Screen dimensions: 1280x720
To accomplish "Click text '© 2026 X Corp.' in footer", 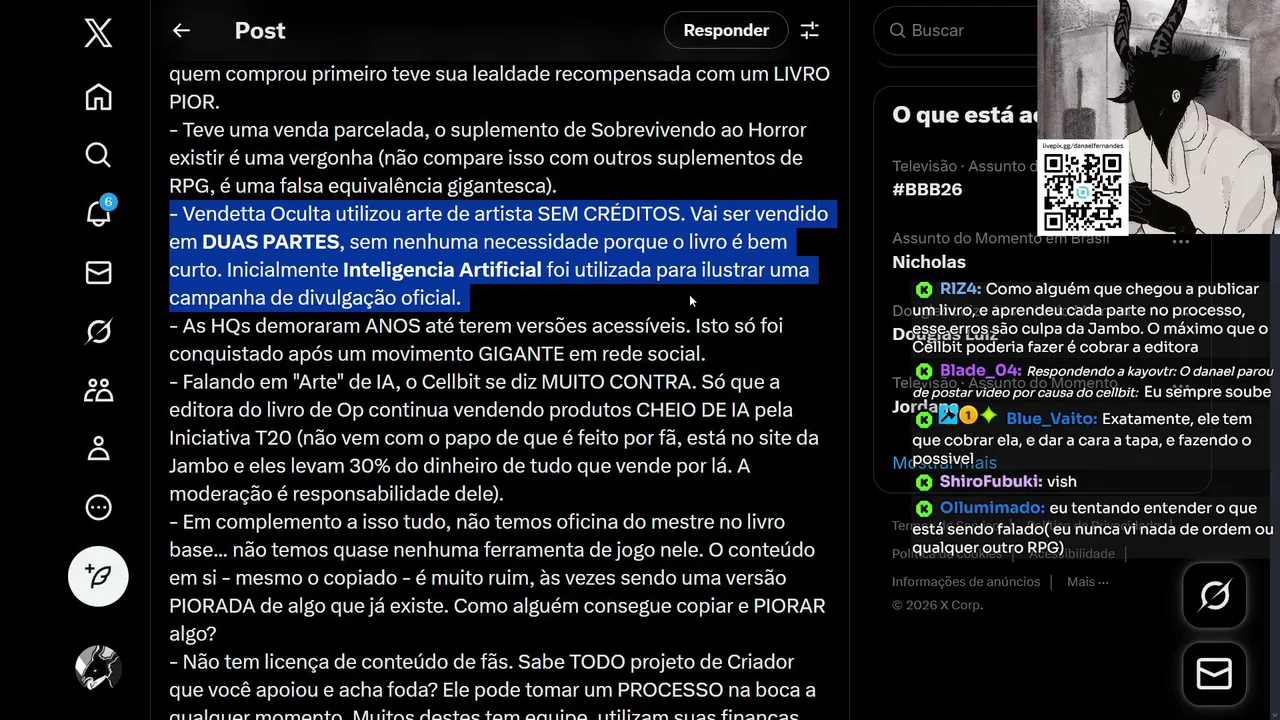I will pos(937,605).
